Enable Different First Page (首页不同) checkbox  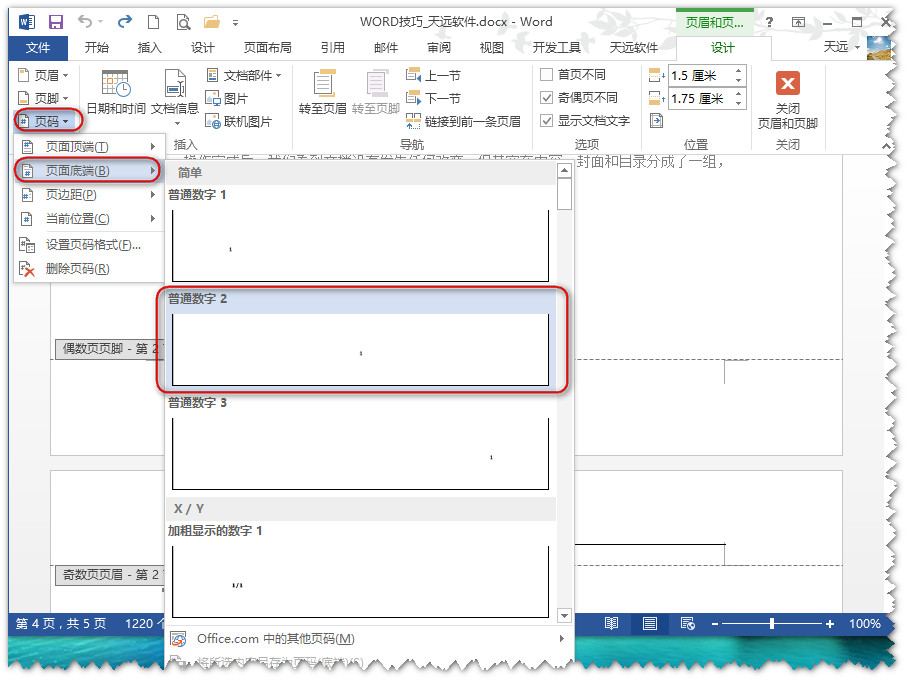click(x=547, y=75)
